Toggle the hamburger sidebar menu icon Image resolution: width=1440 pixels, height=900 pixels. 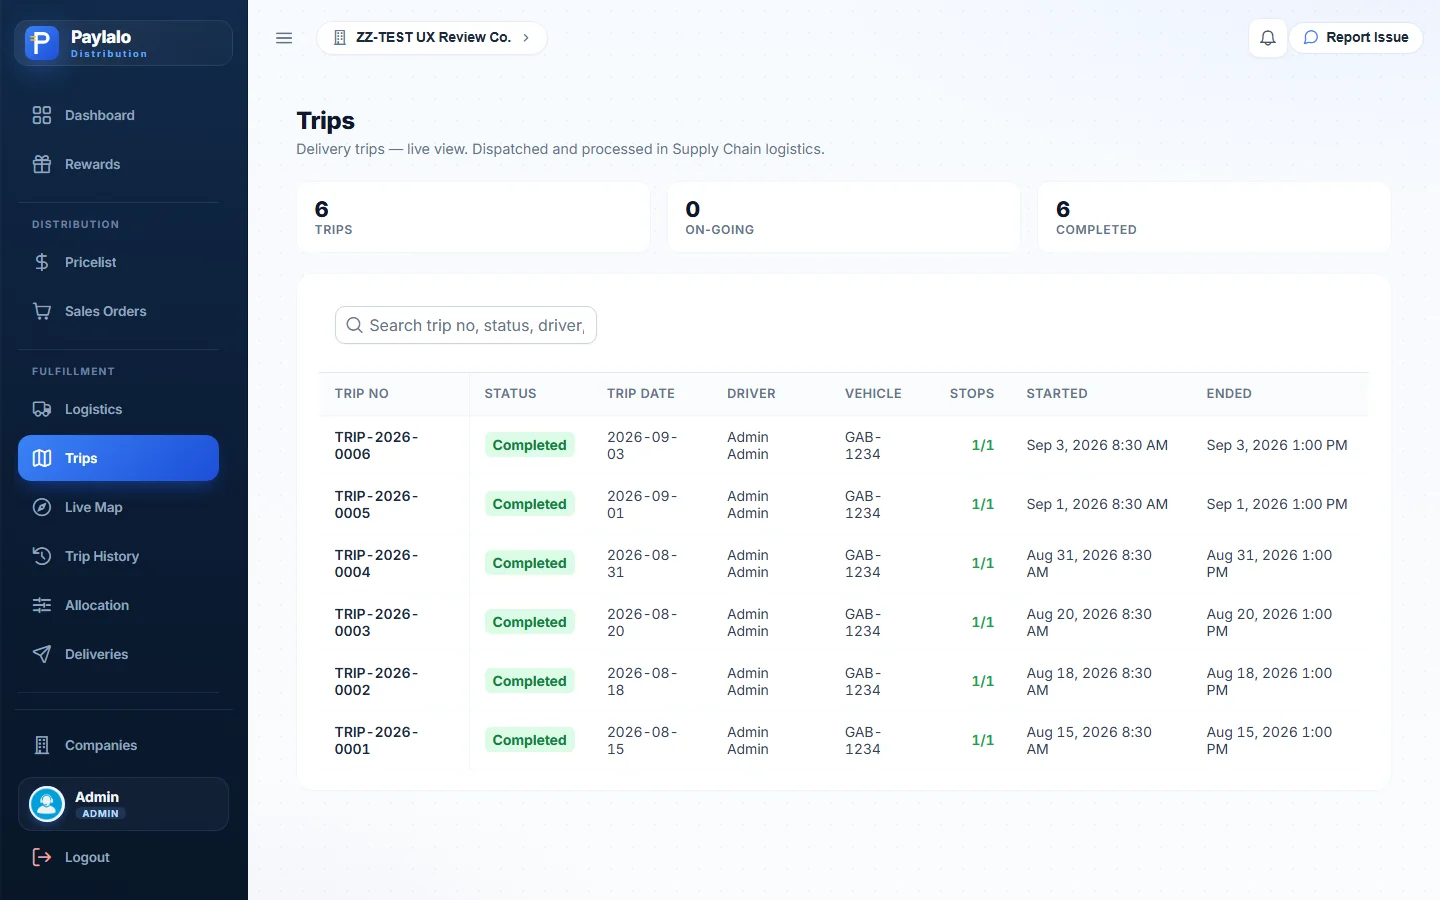point(284,38)
